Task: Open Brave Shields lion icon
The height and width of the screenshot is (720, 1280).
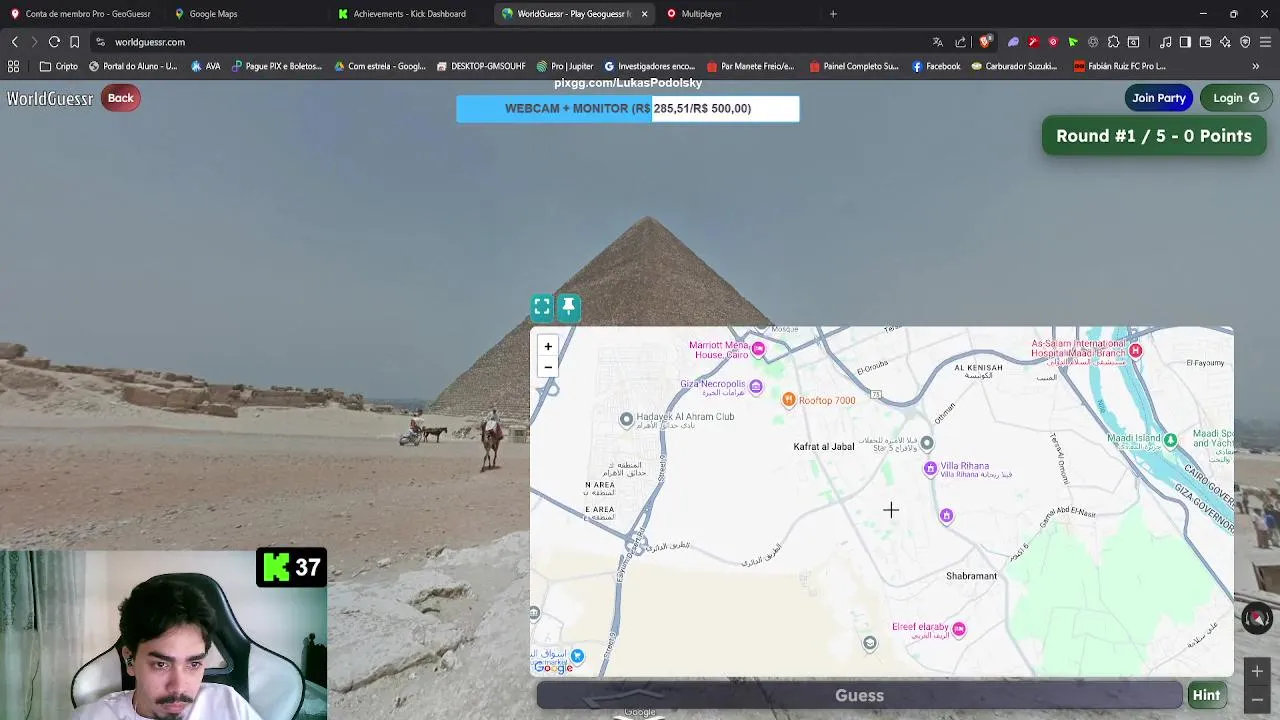Action: pos(985,42)
